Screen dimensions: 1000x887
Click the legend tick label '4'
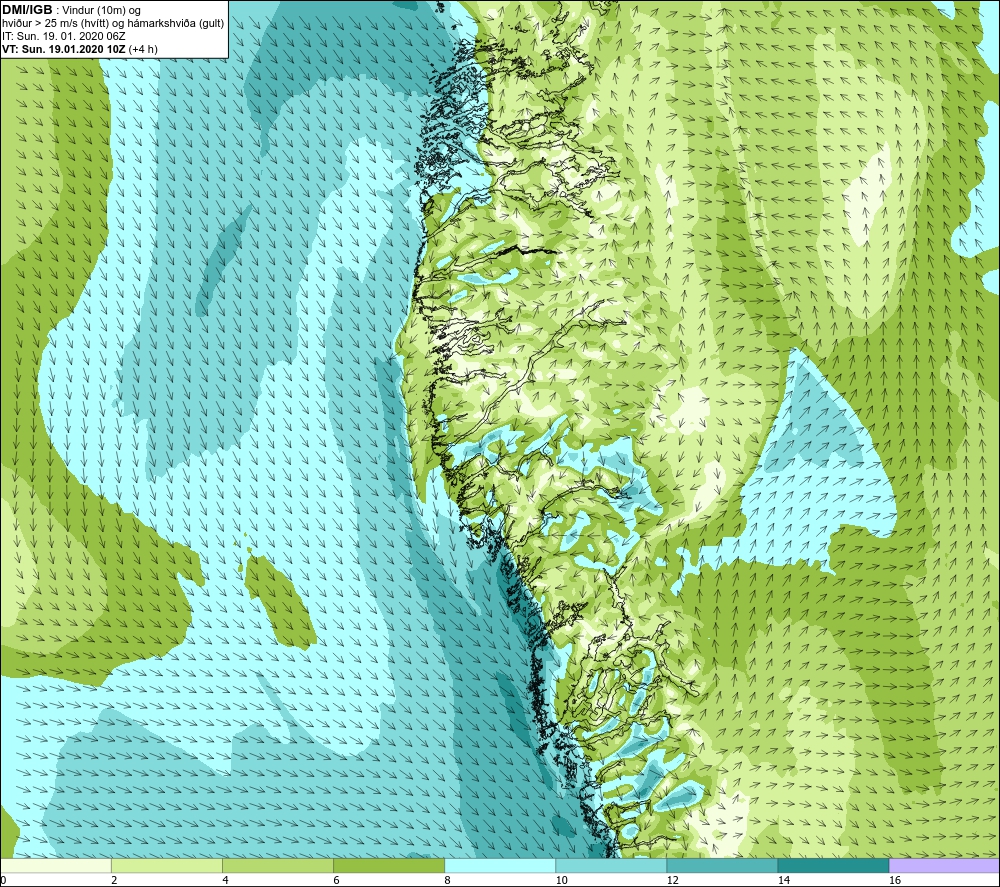[x=225, y=880]
